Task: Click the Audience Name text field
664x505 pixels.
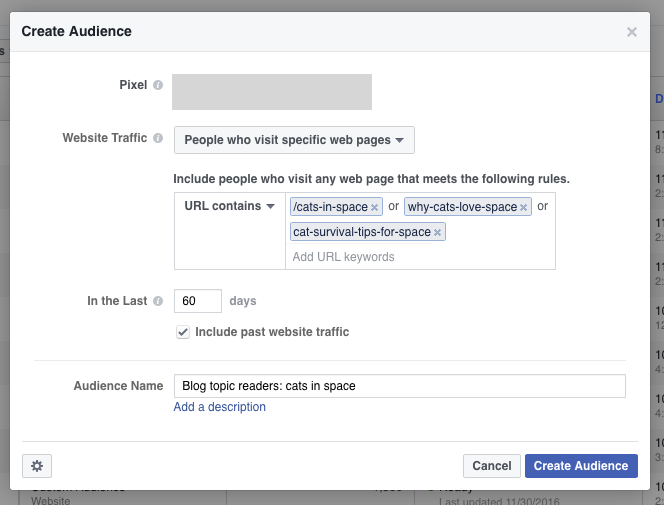Action: (399, 386)
